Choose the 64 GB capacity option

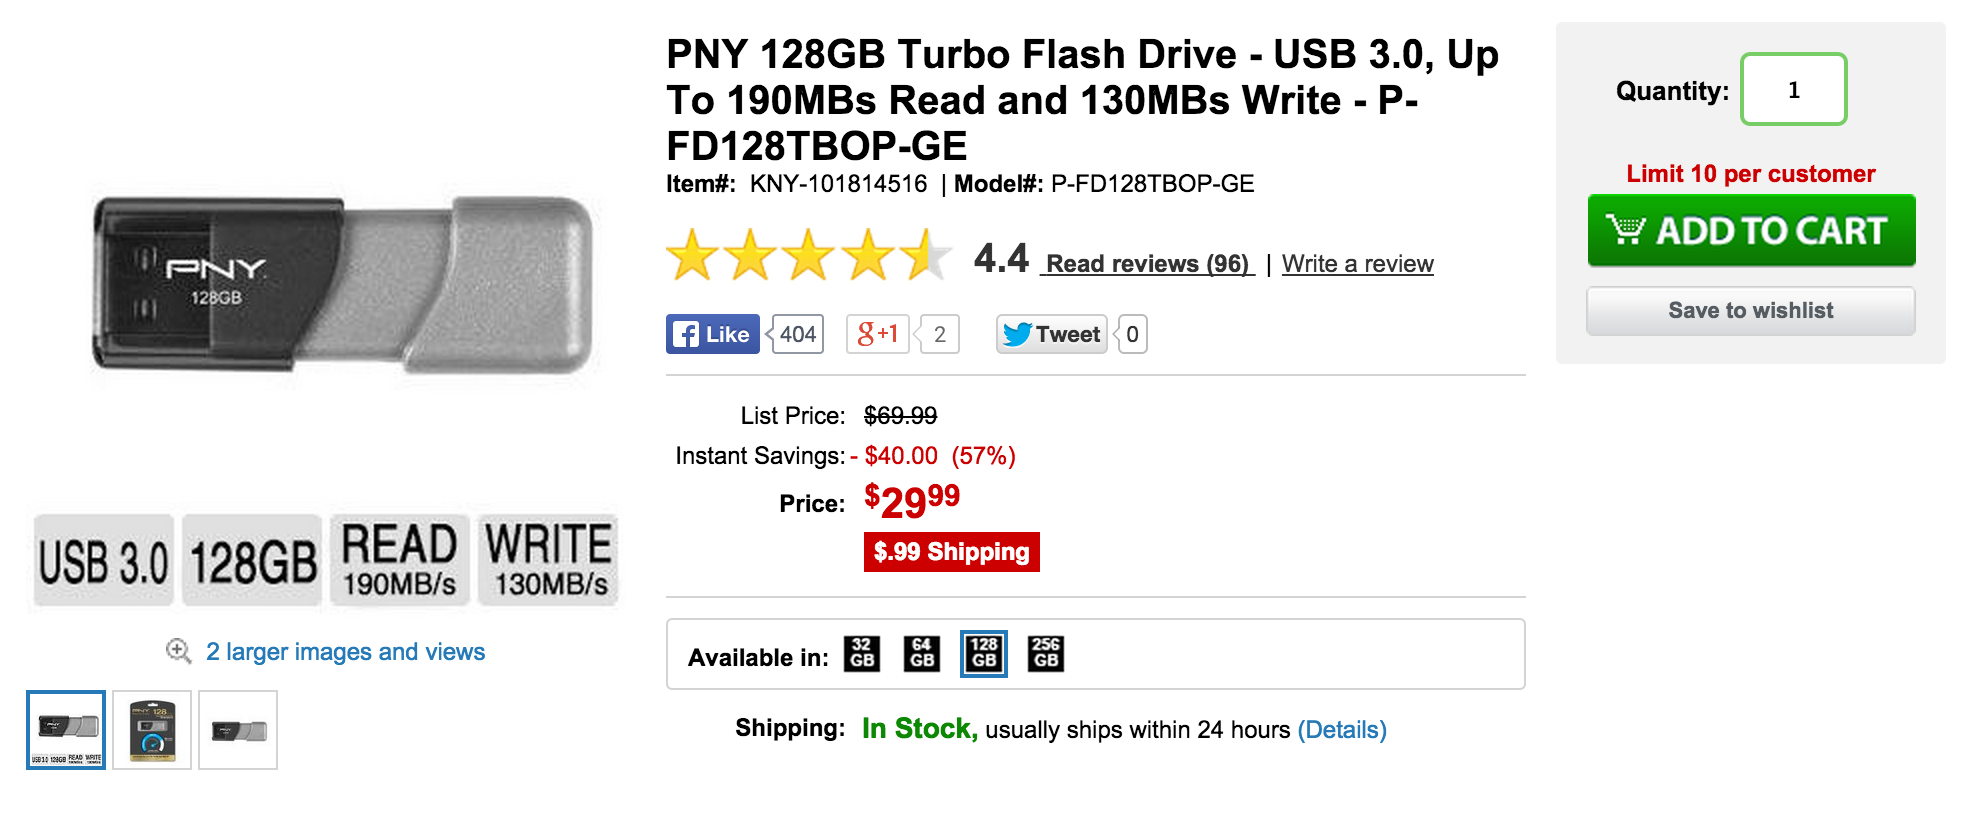coord(922,654)
